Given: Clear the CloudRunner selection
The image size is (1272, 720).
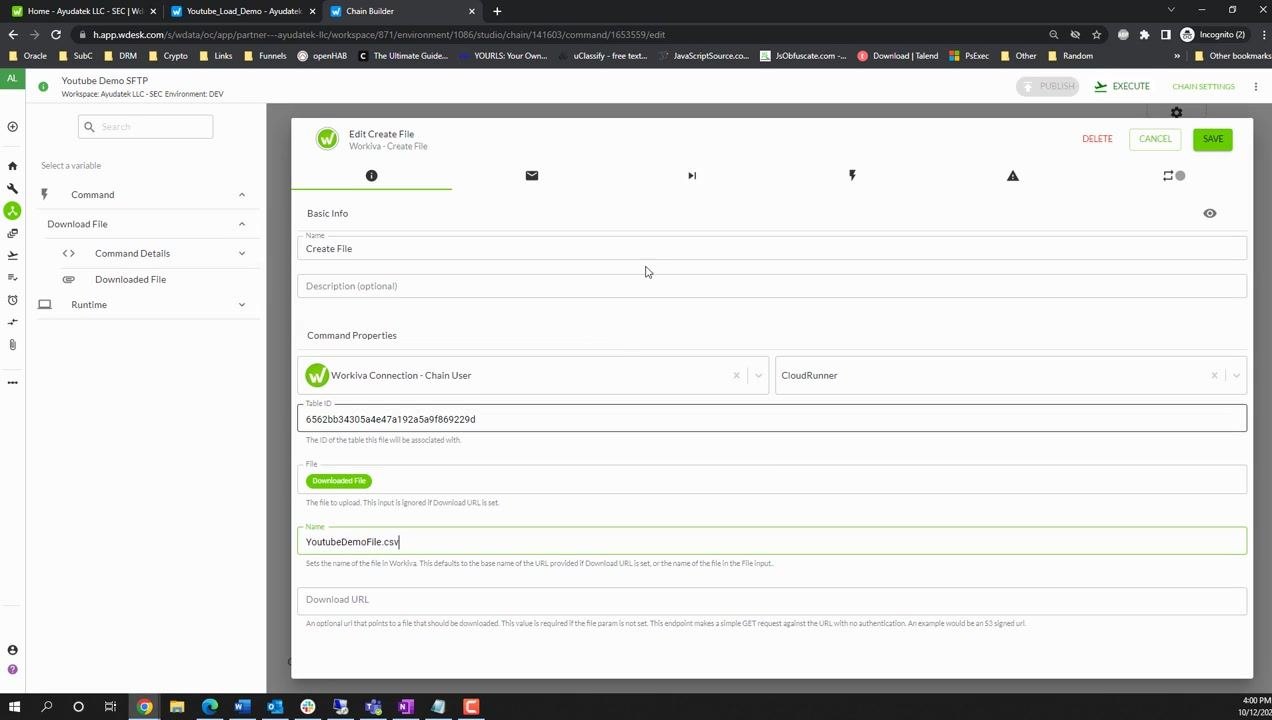Looking at the screenshot, I should (x=1214, y=376).
